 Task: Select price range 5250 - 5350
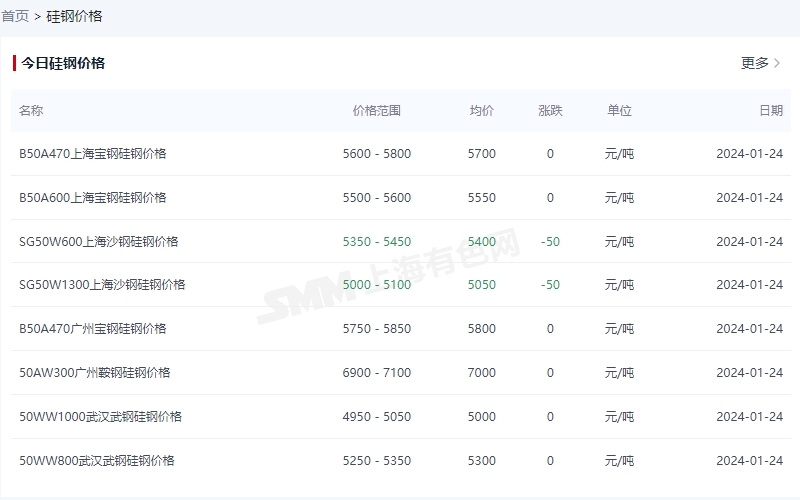(377, 461)
